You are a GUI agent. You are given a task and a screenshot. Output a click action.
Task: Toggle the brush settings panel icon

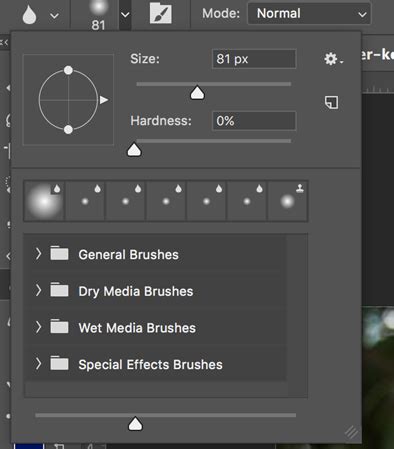pyautogui.click(x=161, y=13)
